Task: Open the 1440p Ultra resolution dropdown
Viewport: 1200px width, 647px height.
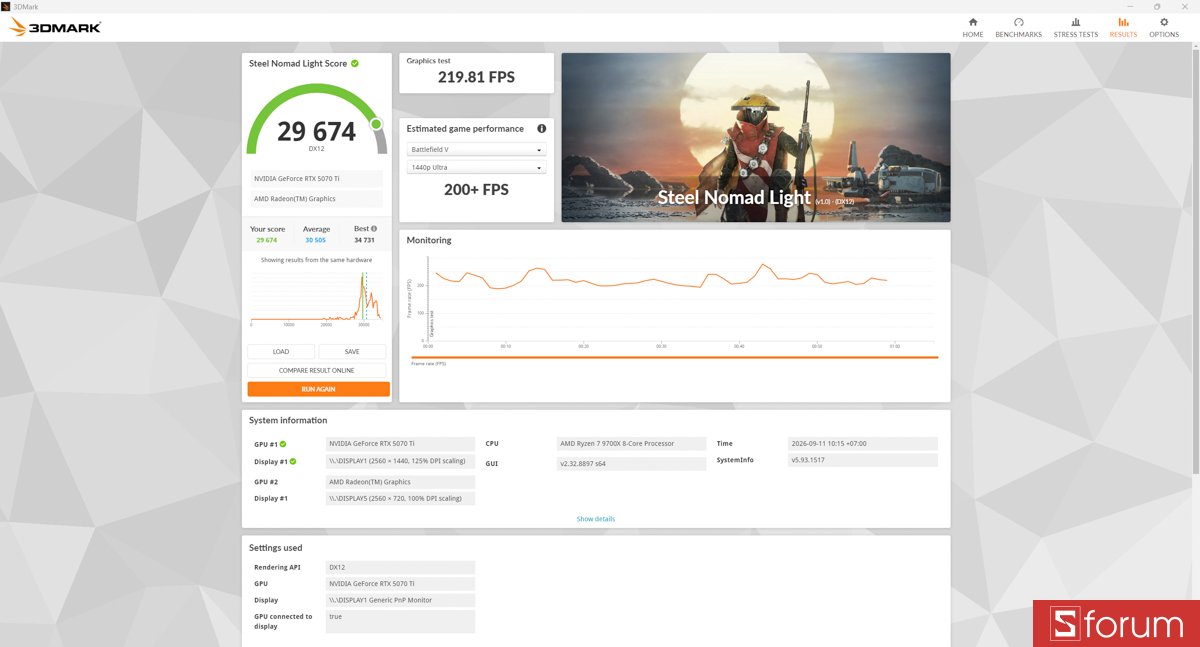Action: 476,168
